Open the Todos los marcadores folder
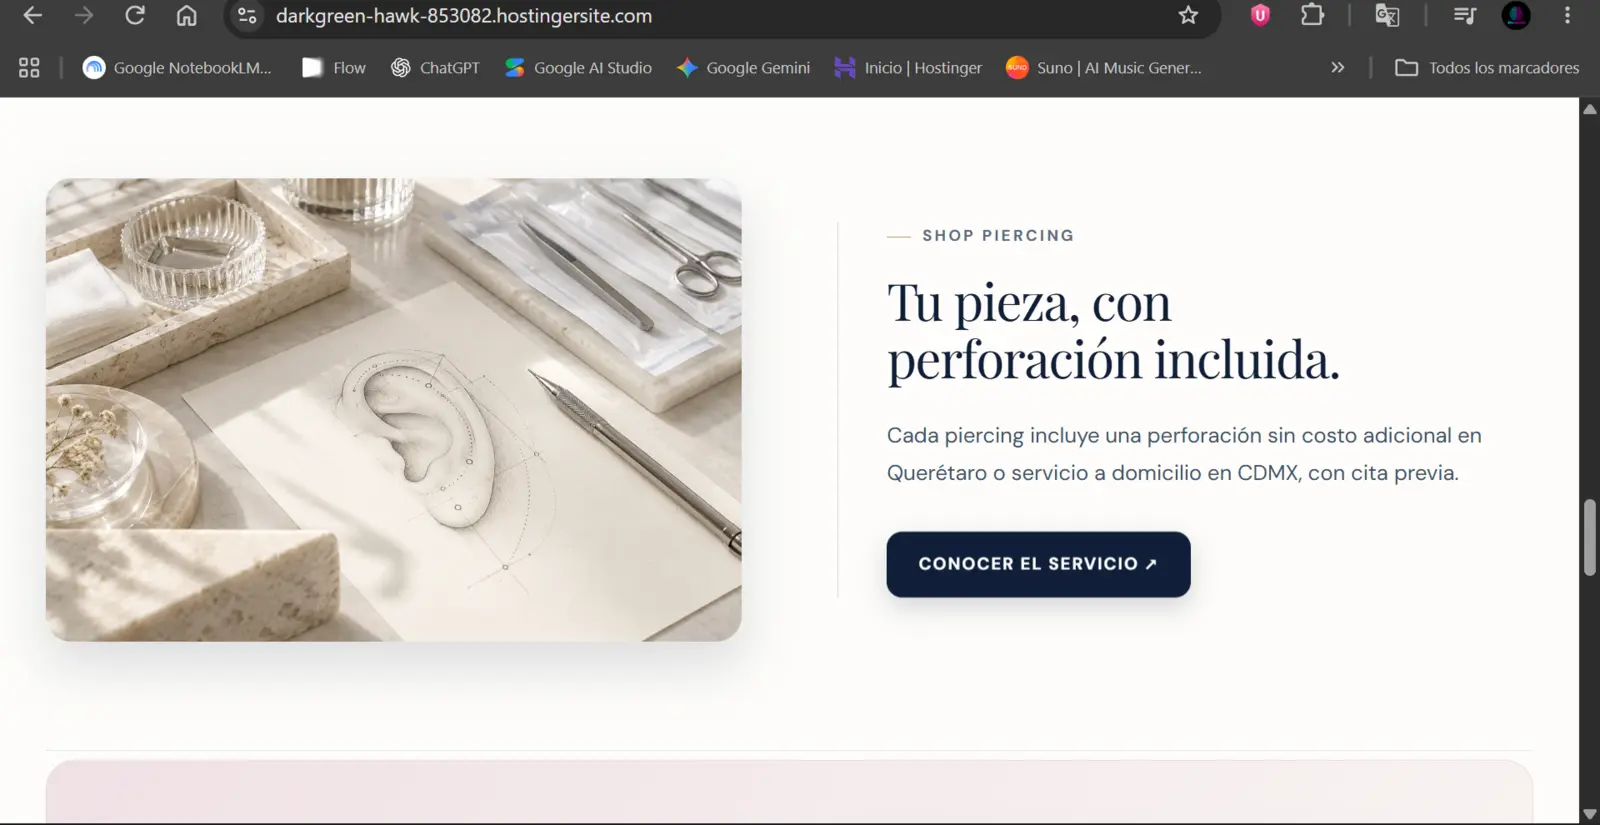1600x825 pixels. (x=1487, y=68)
